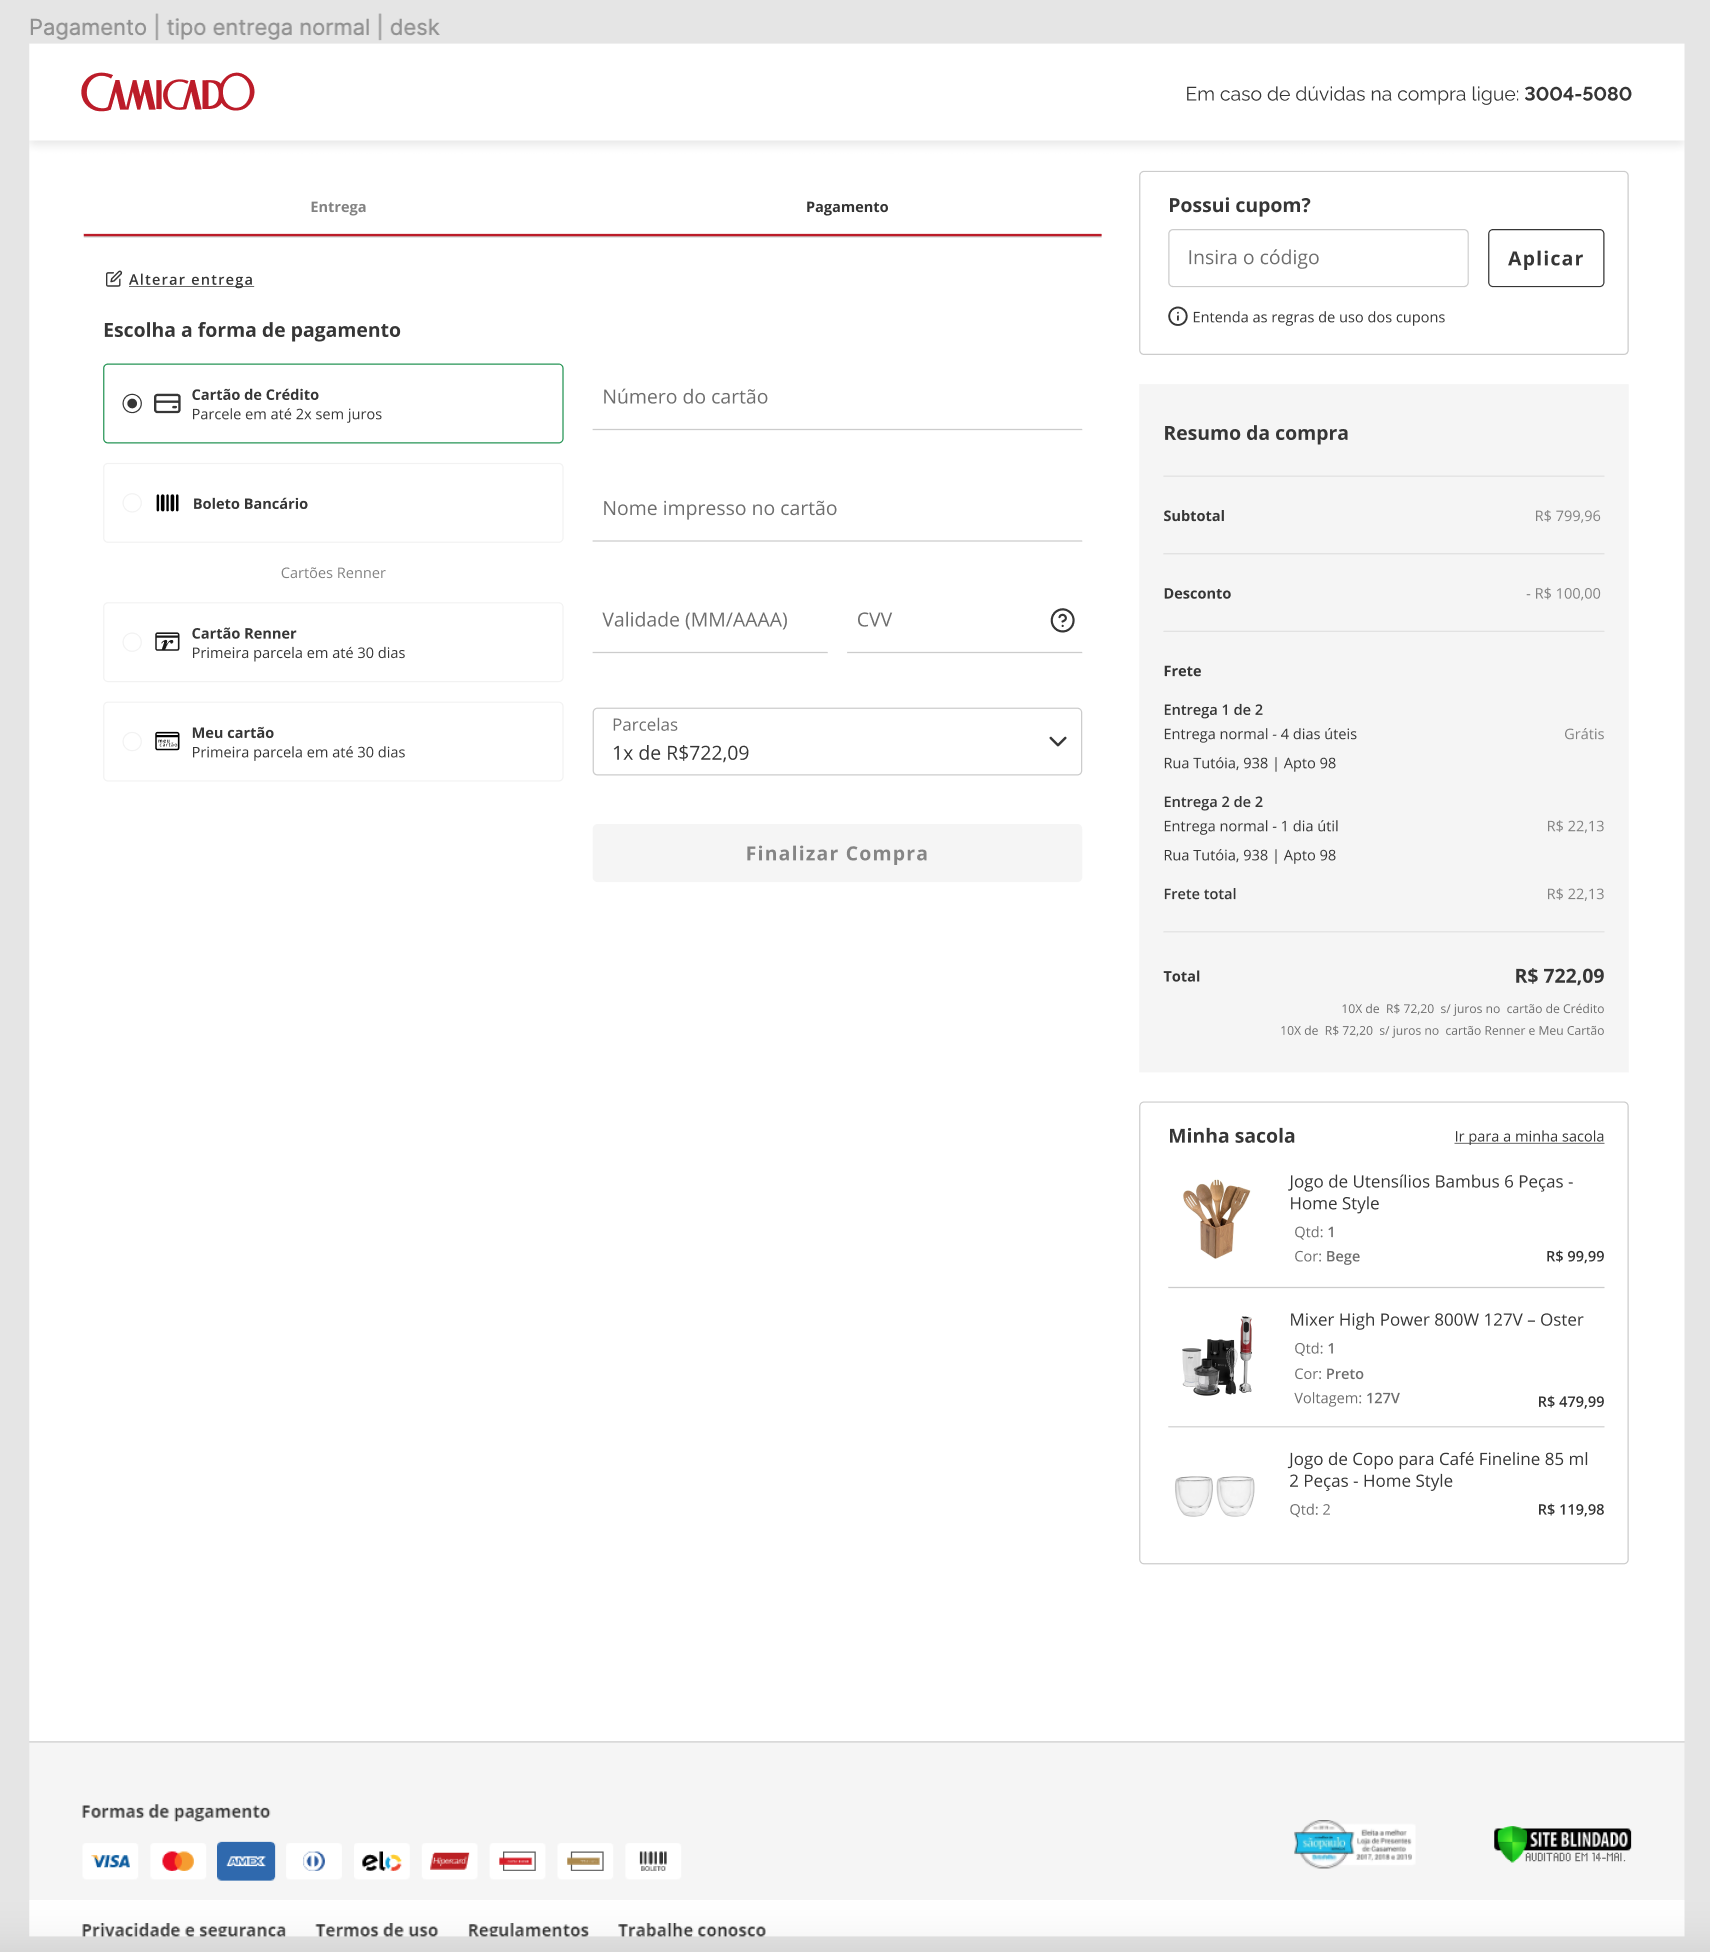Click the Aplicar coupon button
The width and height of the screenshot is (1710, 1952).
point(1545,258)
